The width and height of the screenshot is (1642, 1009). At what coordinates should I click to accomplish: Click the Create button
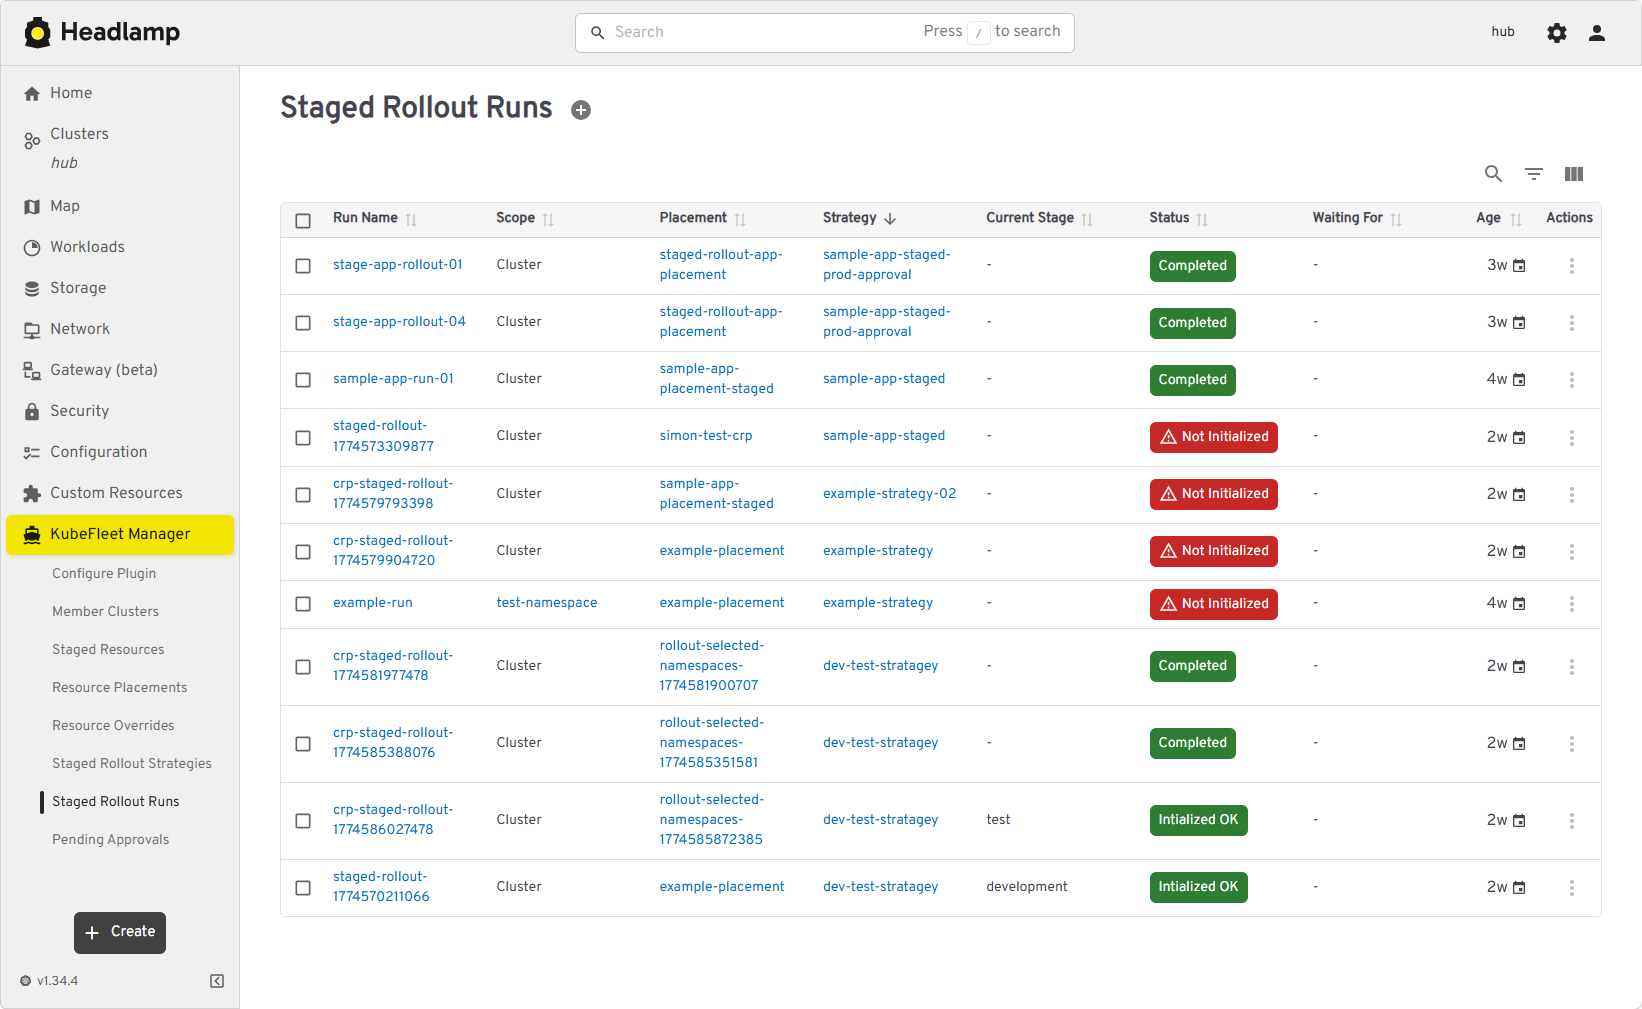coord(120,933)
